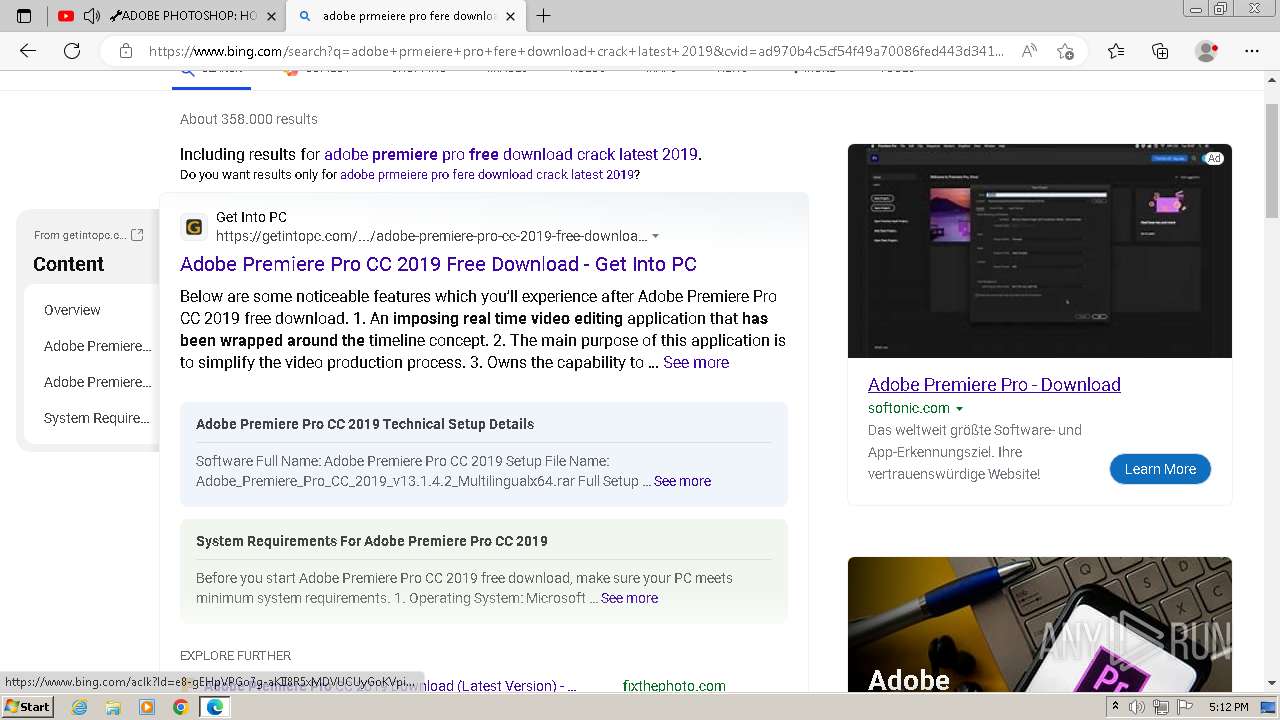This screenshot has width=1280, height=720.
Task: Mute the YouTube tab via speaker icon
Action: (91, 16)
